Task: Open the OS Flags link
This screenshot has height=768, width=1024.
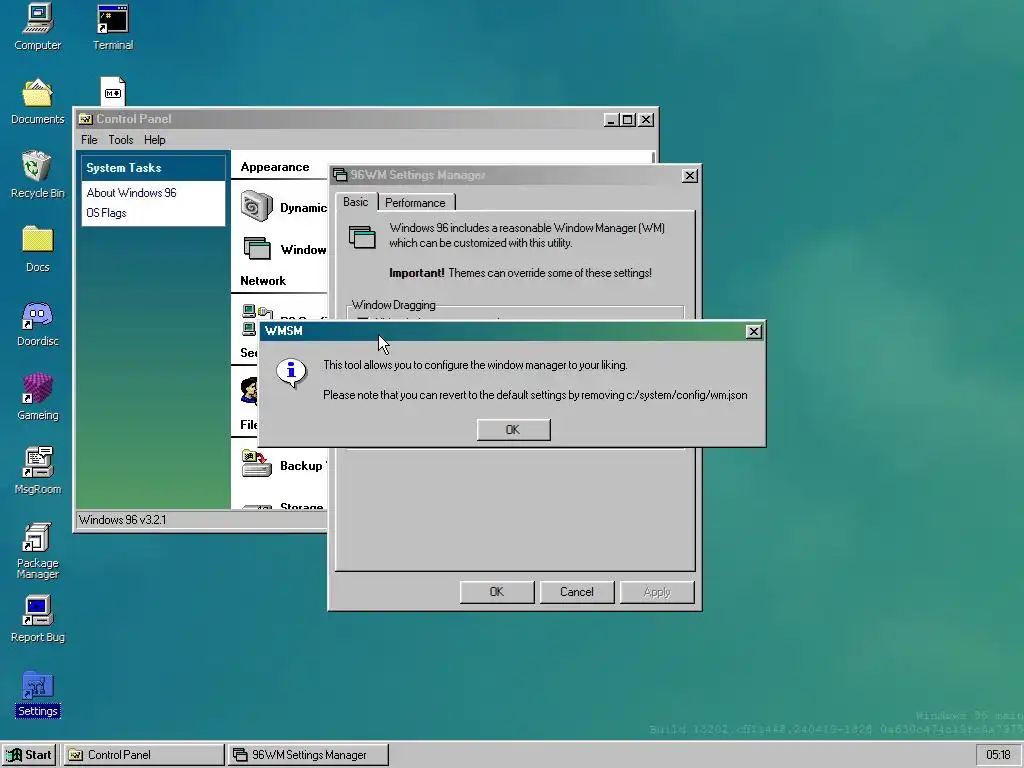Action: pyautogui.click(x=106, y=213)
